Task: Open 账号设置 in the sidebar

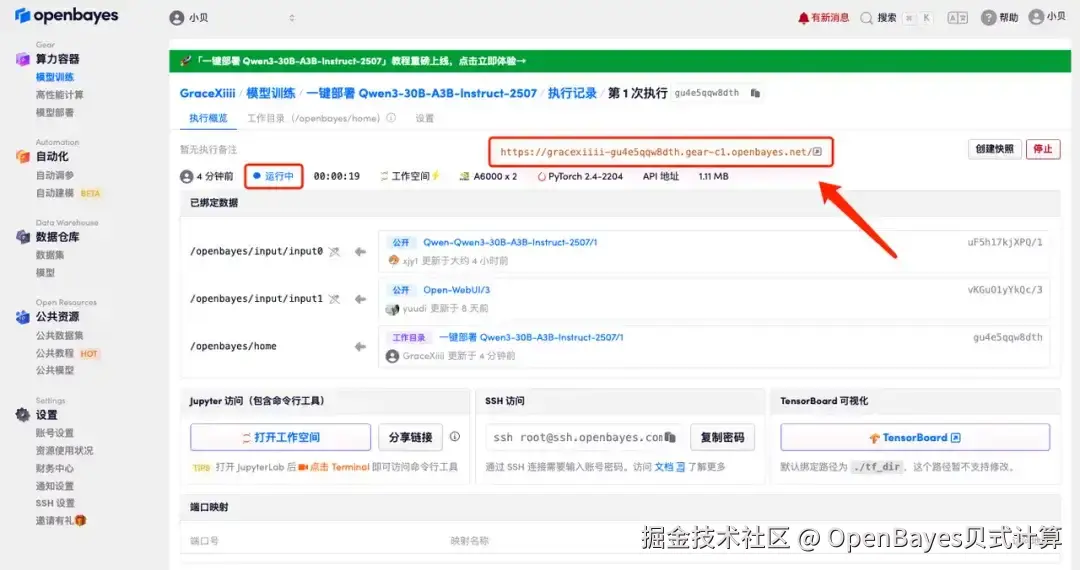Action: pyautogui.click(x=55, y=433)
